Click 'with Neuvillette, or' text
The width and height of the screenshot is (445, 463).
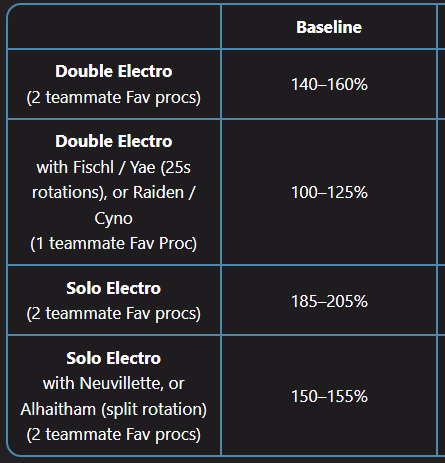(114, 383)
